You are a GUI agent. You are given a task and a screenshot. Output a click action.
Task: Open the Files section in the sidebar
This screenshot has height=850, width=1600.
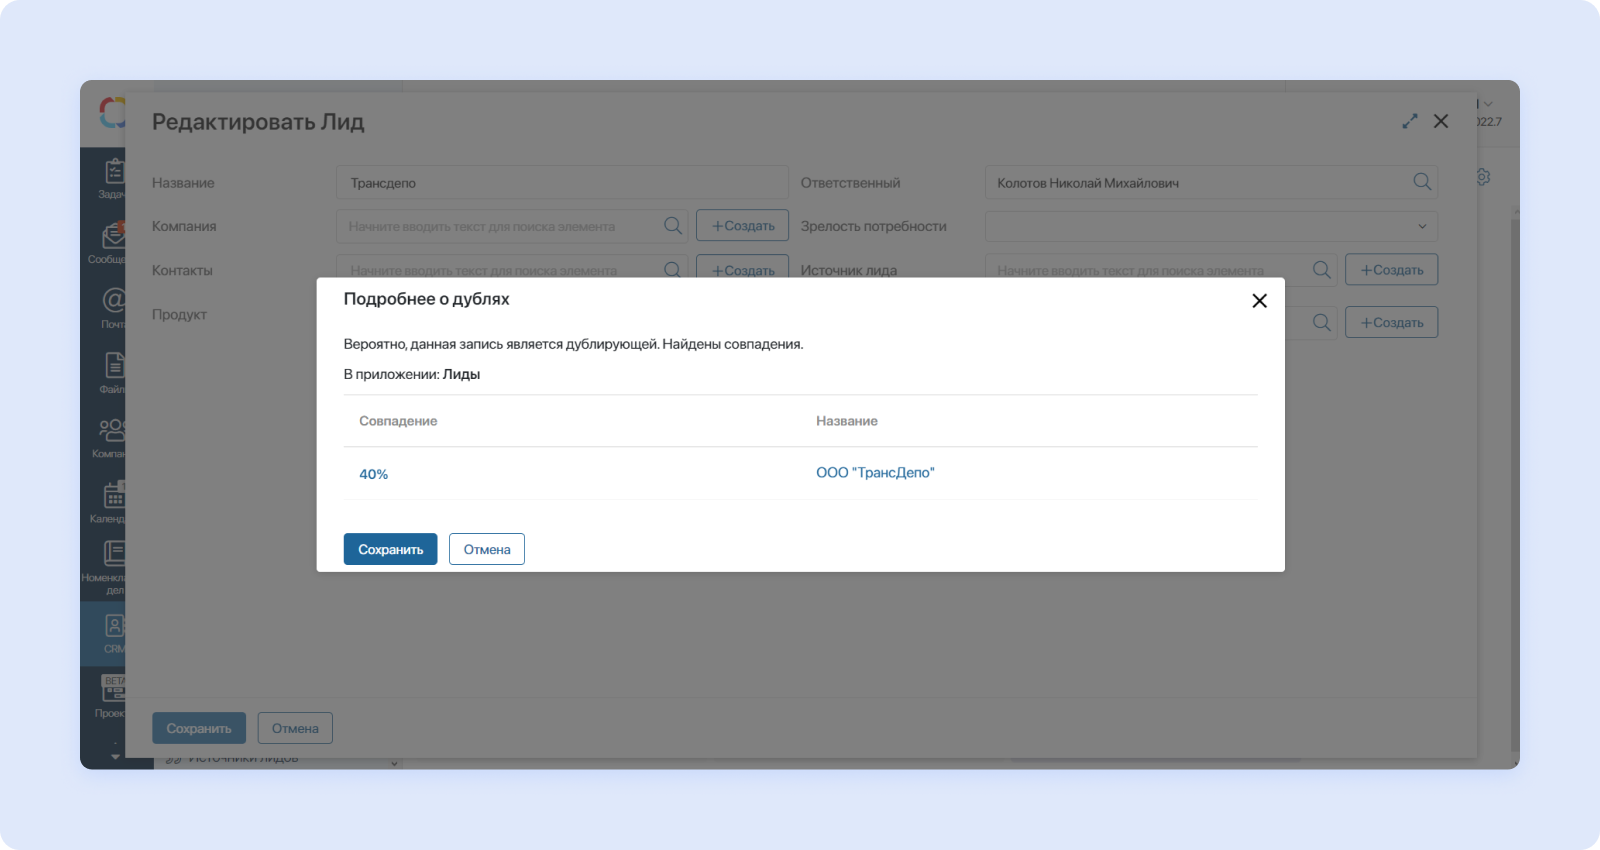[x=112, y=371]
